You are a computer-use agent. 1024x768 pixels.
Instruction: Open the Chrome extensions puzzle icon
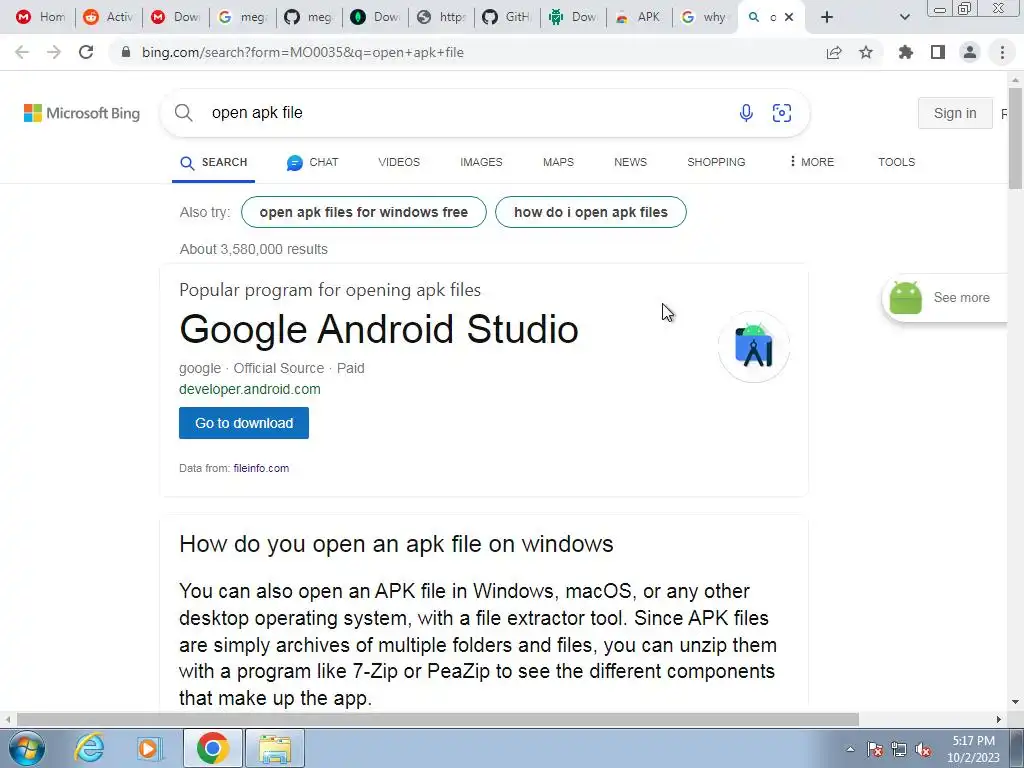point(906,52)
